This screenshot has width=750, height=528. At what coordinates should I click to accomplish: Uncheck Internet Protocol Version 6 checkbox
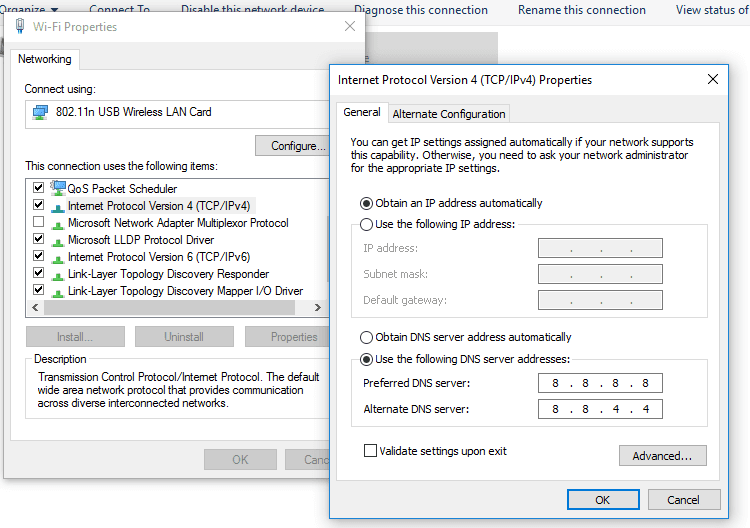click(x=39, y=255)
